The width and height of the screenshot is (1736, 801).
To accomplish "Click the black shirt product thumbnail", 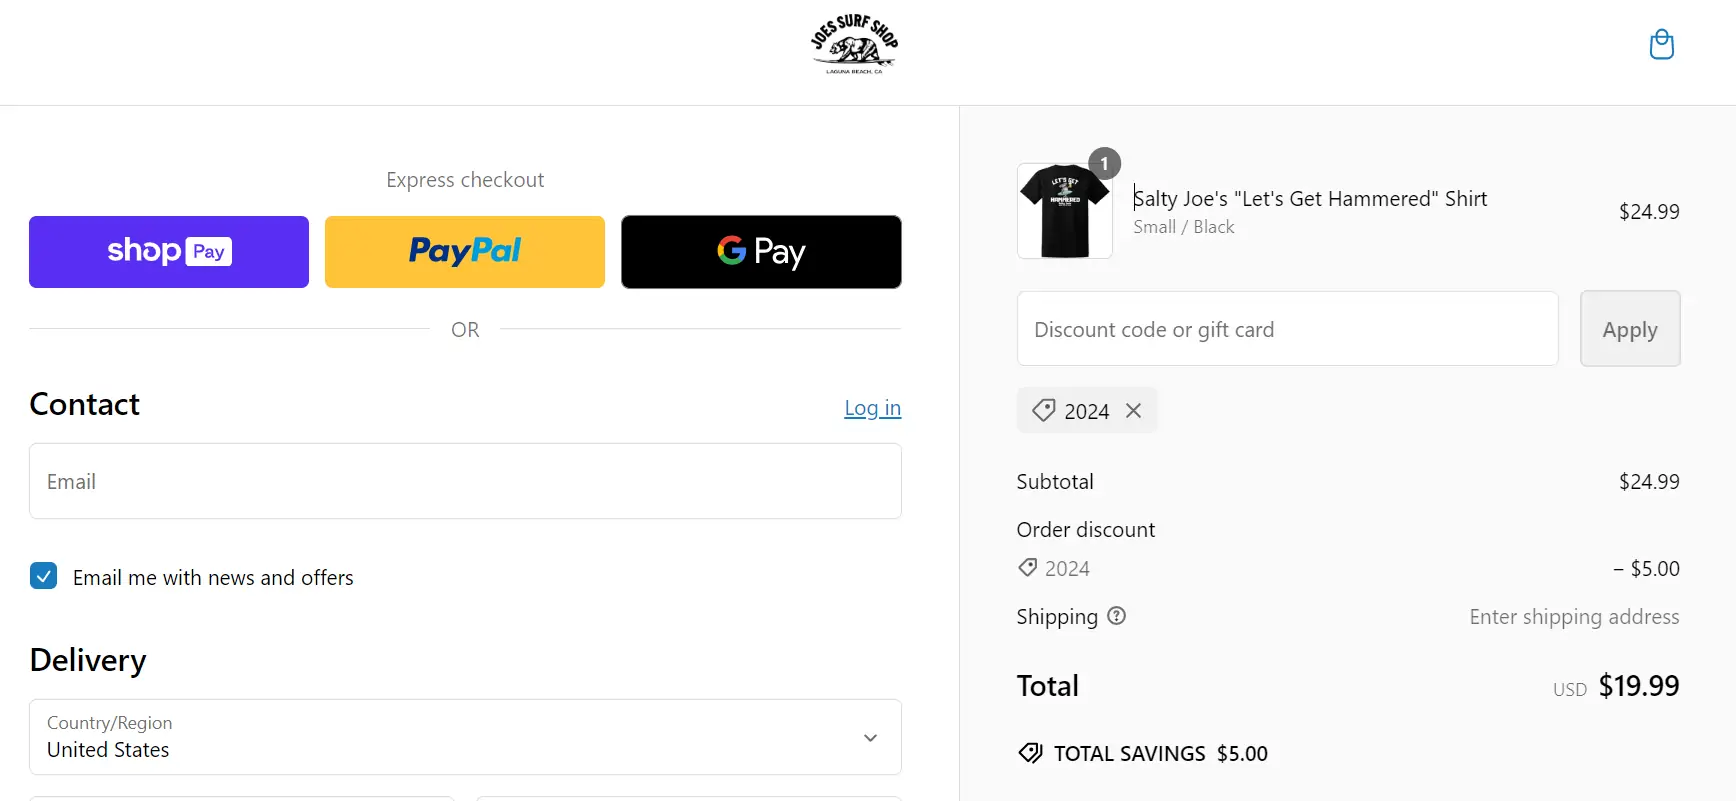I will pos(1064,212).
